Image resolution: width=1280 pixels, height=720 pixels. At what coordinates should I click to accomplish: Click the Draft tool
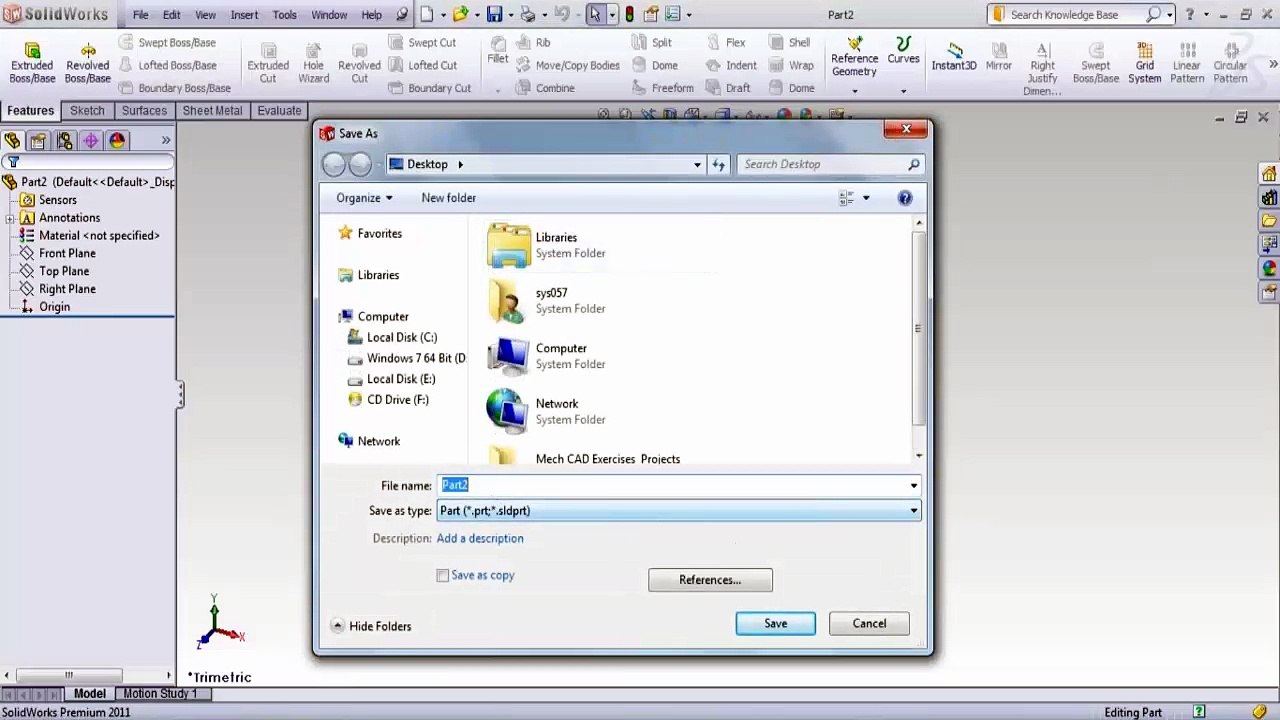pos(727,88)
